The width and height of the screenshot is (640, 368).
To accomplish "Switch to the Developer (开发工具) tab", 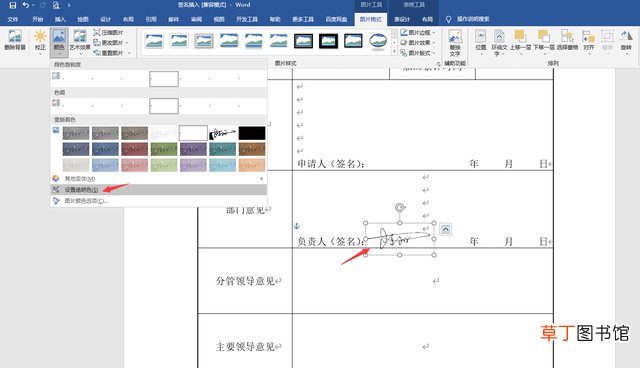I will point(247,19).
